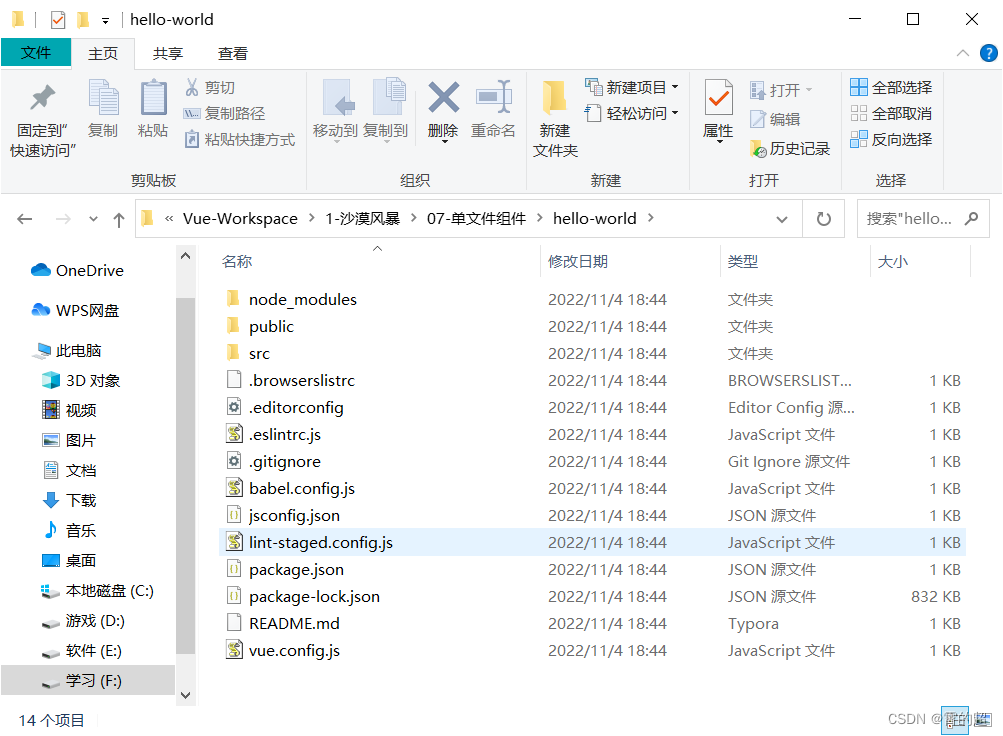Open 3D 对象 folder in sidebar
Viewport: 1003px width, 736px height.
click(81, 380)
